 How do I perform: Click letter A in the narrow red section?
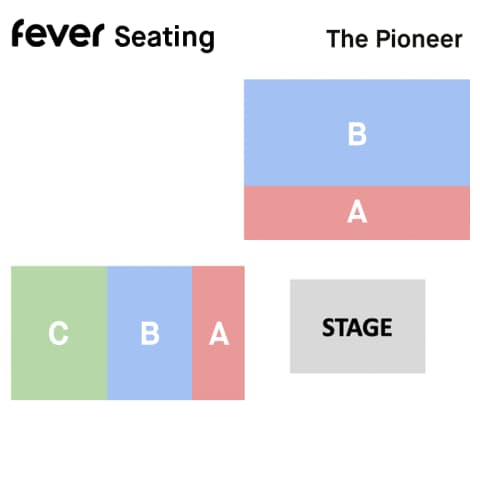tap(219, 333)
